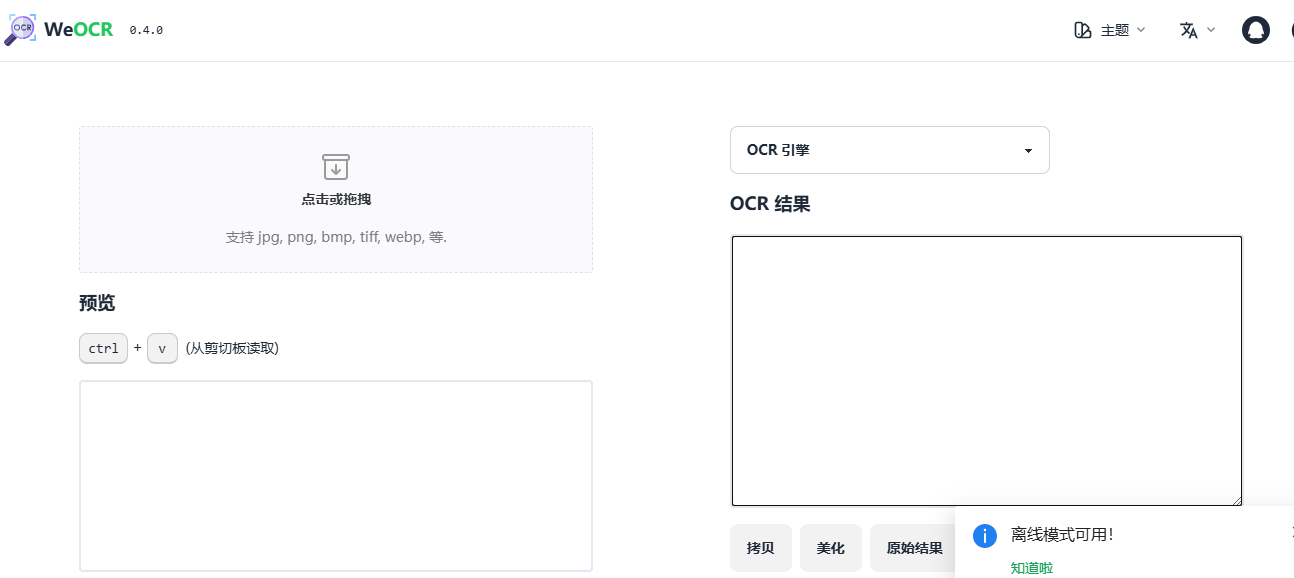The width and height of the screenshot is (1294, 578).
Task: Click the WeOCR magnifier logo icon
Action: click(x=21, y=30)
